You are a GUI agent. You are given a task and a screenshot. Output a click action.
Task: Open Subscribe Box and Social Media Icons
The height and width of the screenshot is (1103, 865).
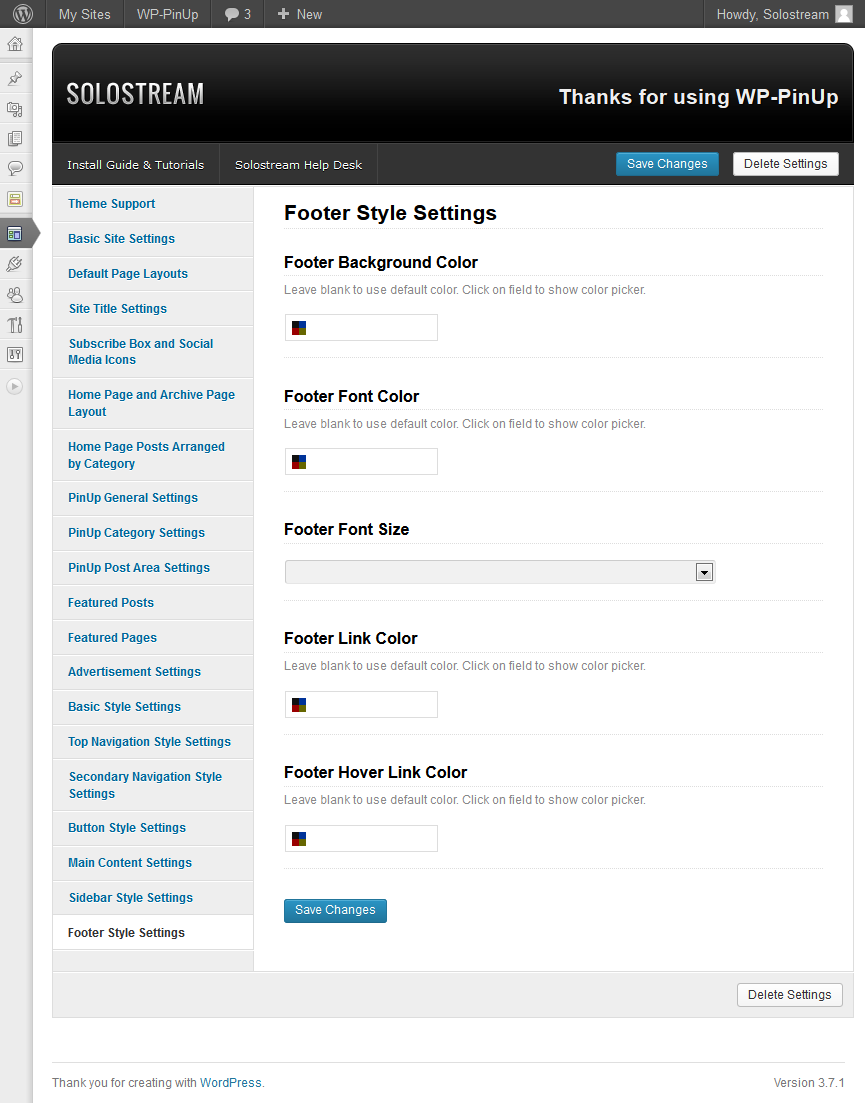[153, 352]
